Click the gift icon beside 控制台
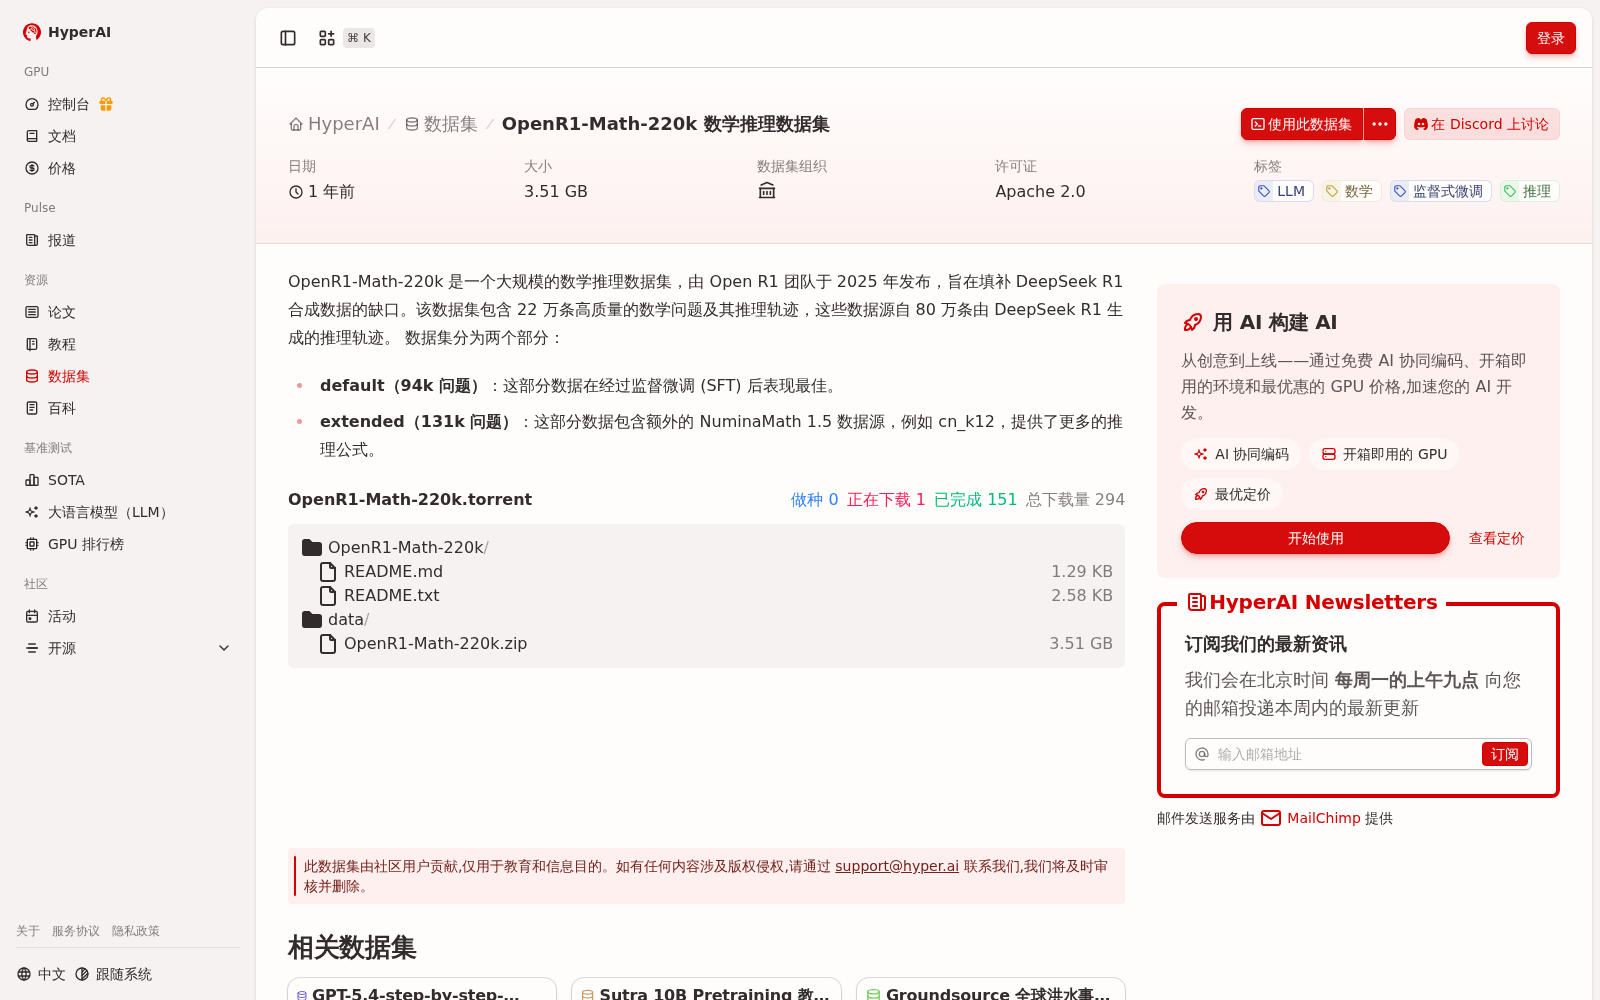 pos(106,104)
